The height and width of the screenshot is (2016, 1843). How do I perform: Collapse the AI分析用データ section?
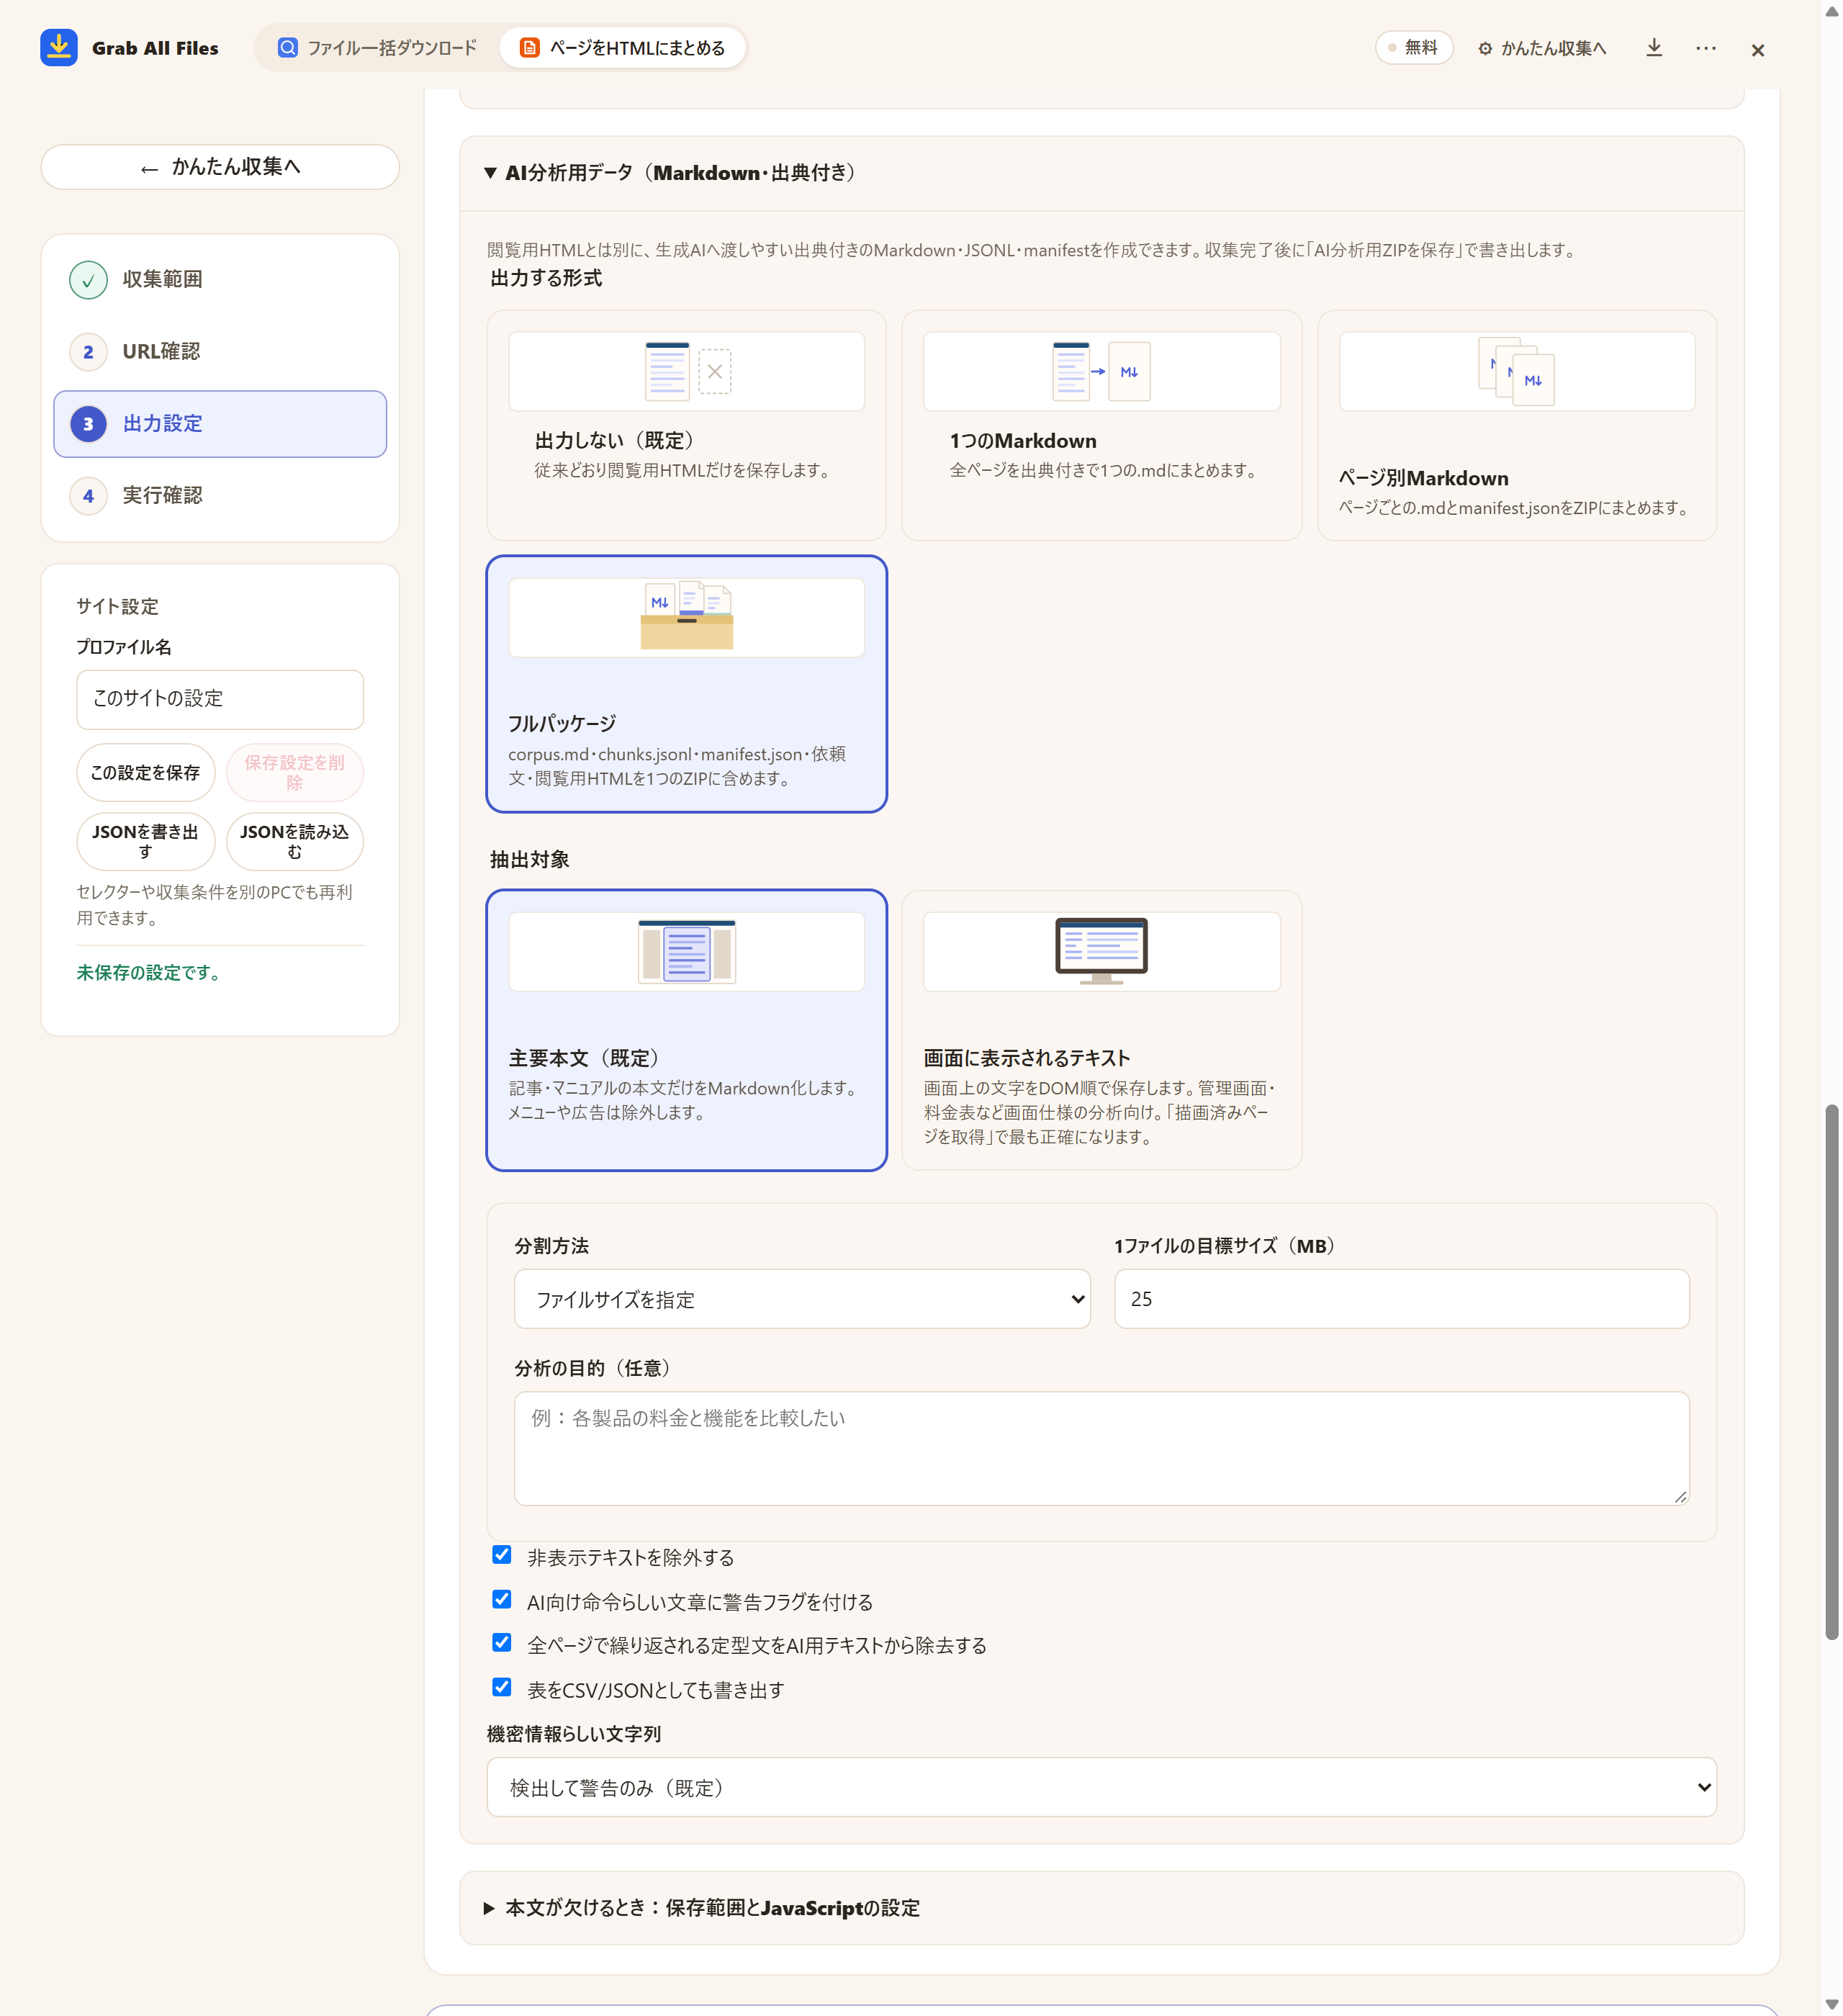pyautogui.click(x=1101, y=173)
